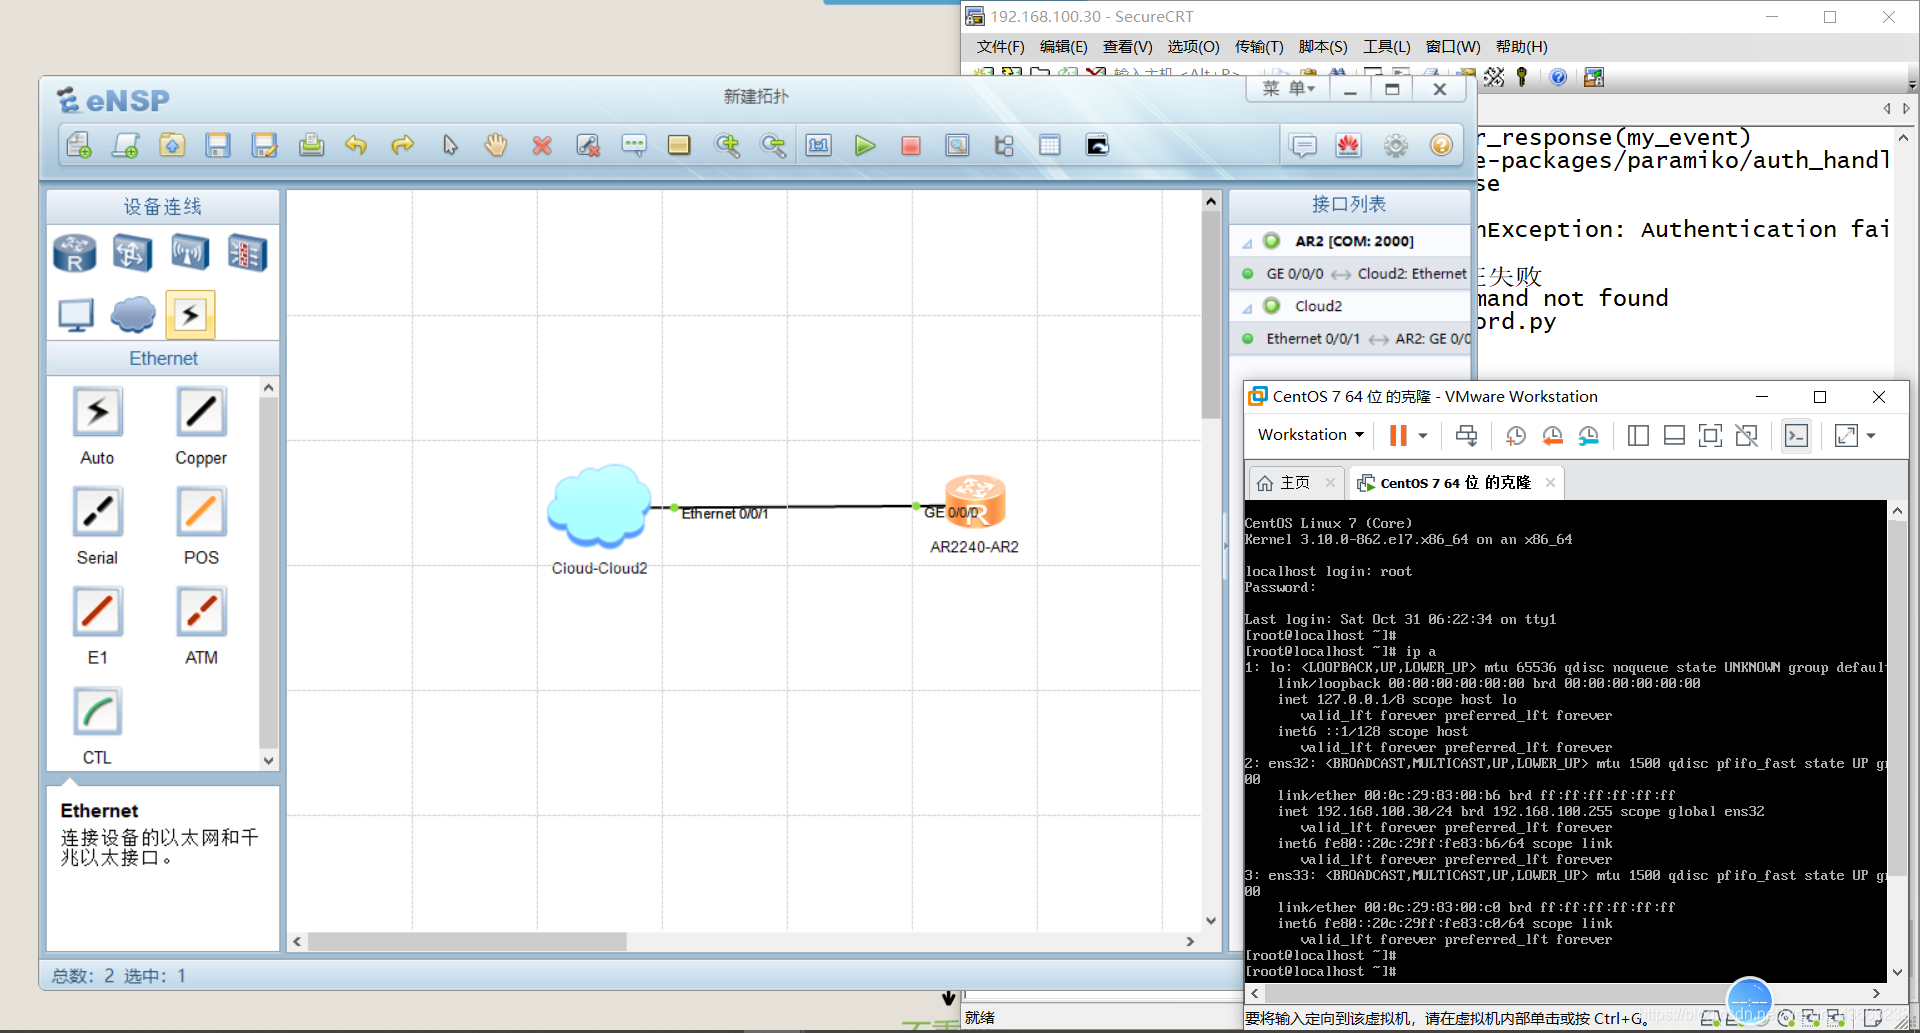This screenshot has height=1033, width=1920.
Task: Click the VMware enter full screen icon
Action: coord(1710,435)
